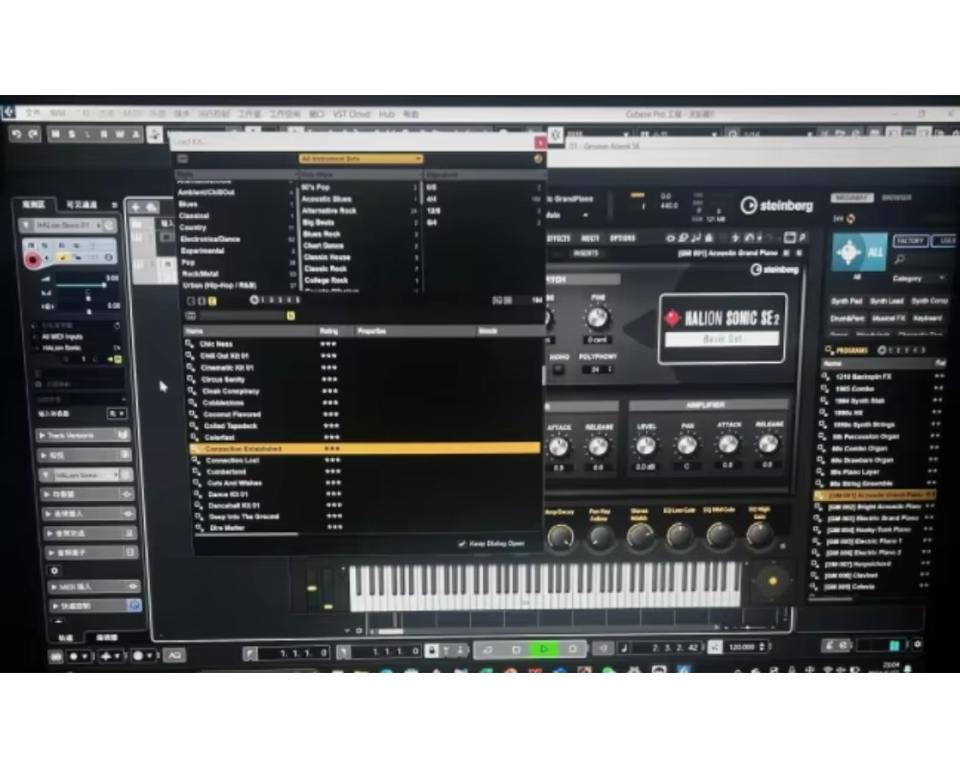Choose the Connection Lost kit
The image size is (960, 768).
[233, 461]
